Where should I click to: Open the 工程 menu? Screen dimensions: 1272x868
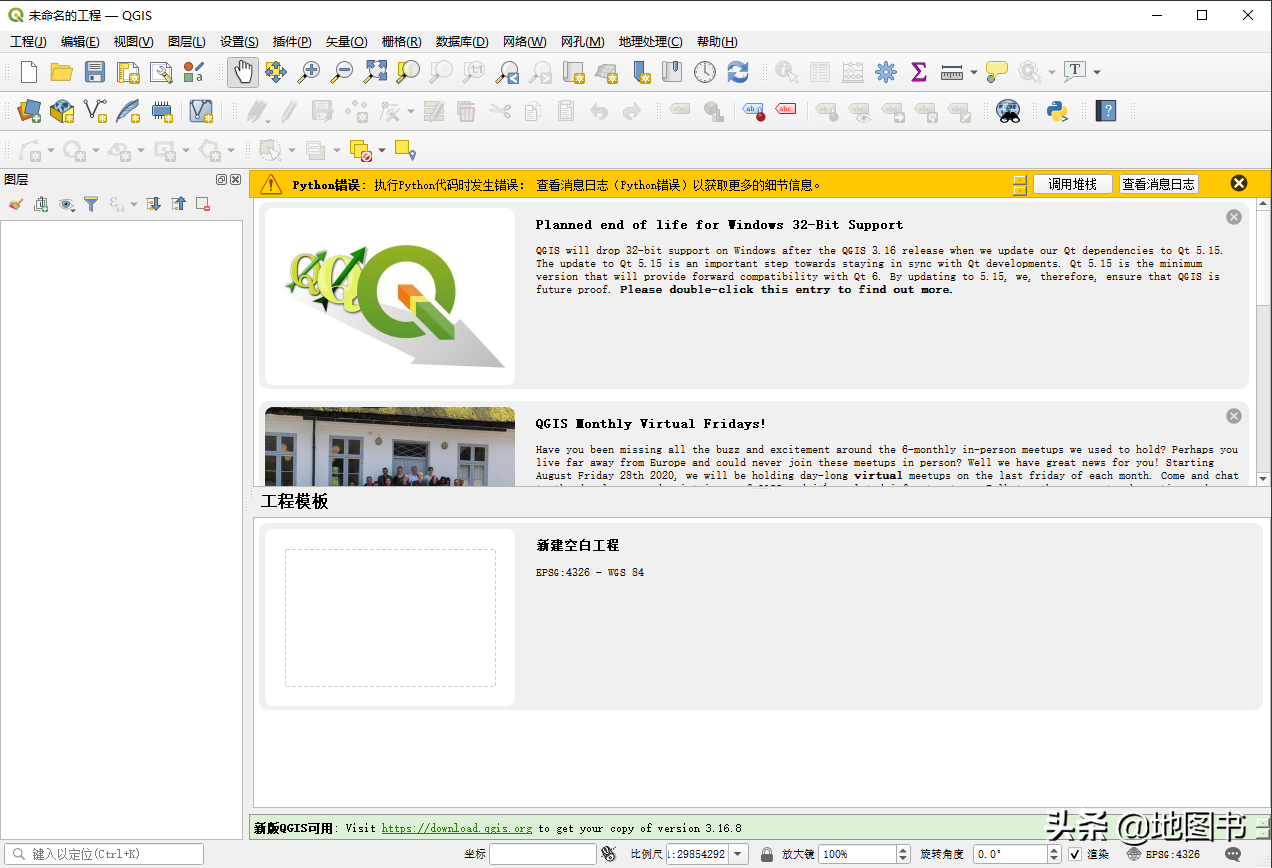[x=28, y=42]
